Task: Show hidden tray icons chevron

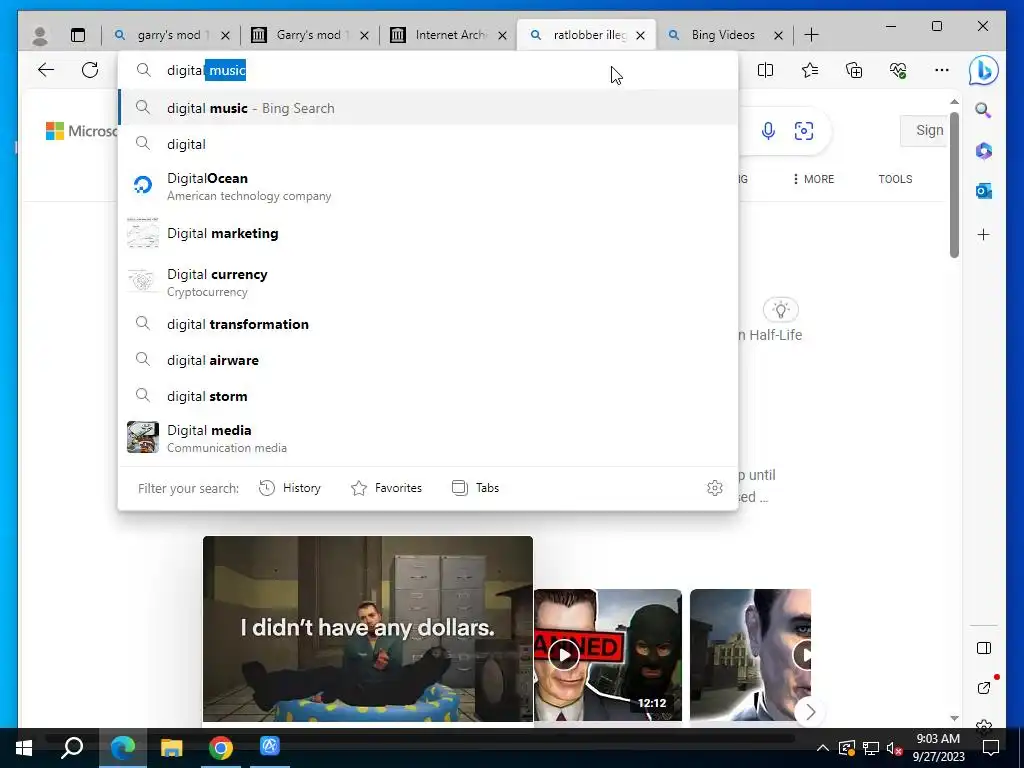Action: pos(822,748)
